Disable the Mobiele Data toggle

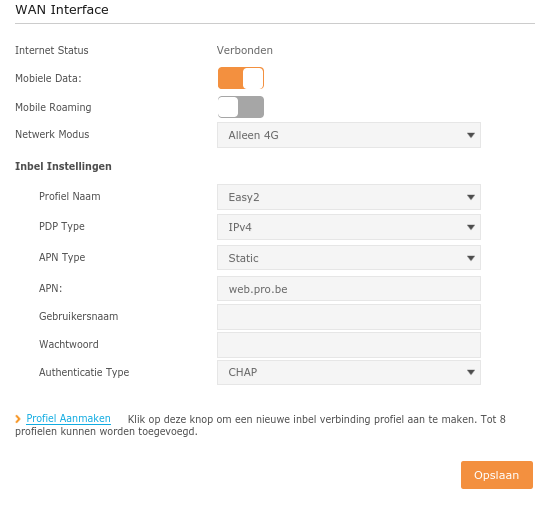(x=241, y=78)
